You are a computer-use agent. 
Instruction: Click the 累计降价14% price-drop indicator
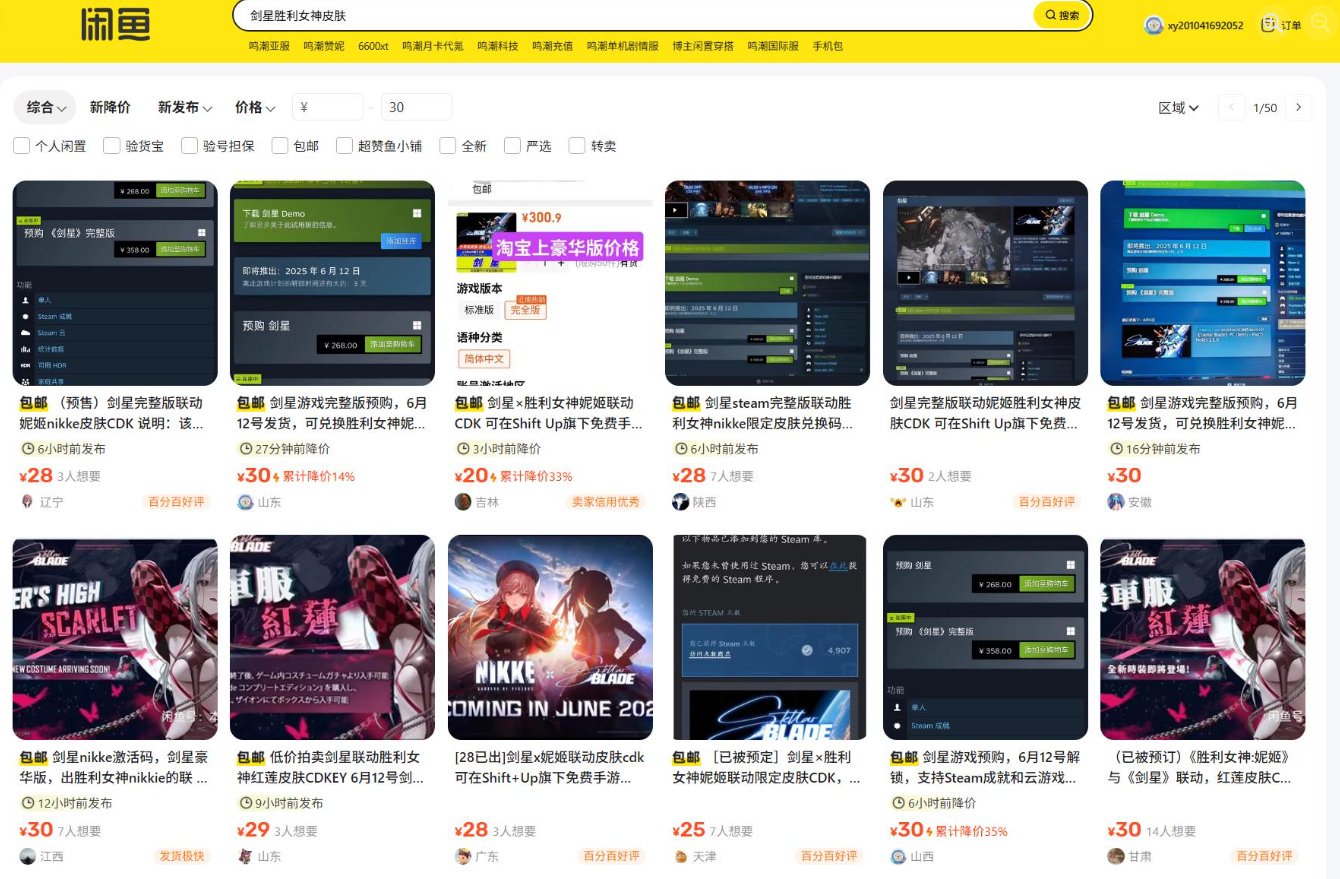314,476
